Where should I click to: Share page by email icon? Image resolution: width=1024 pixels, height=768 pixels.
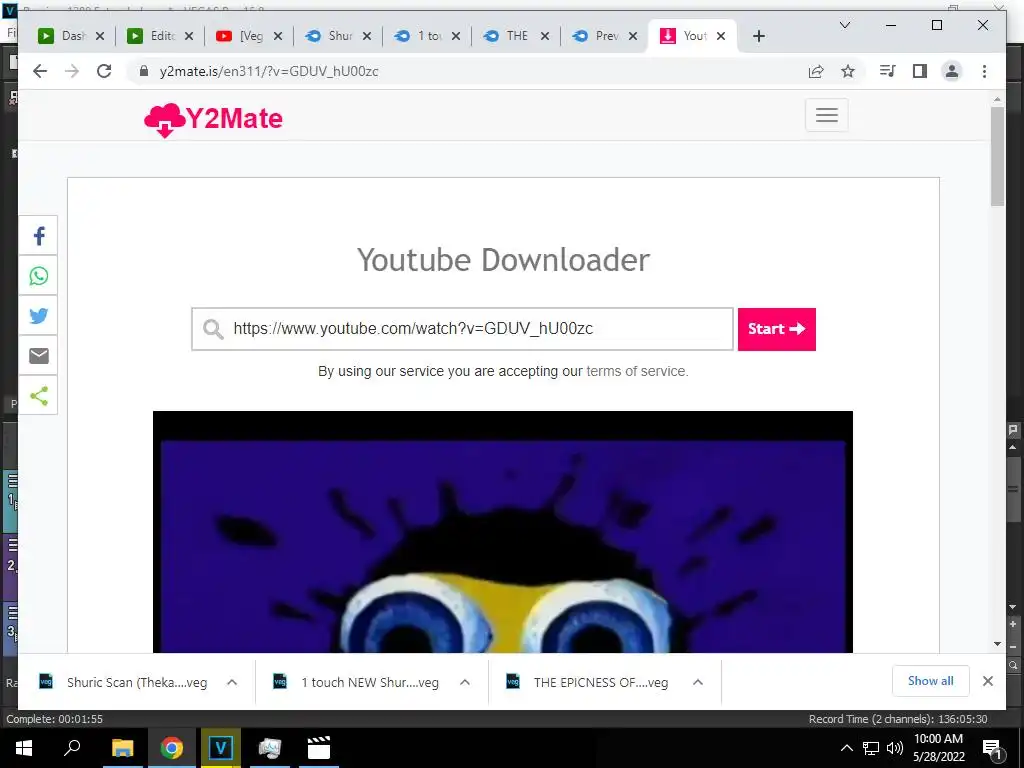[39, 355]
